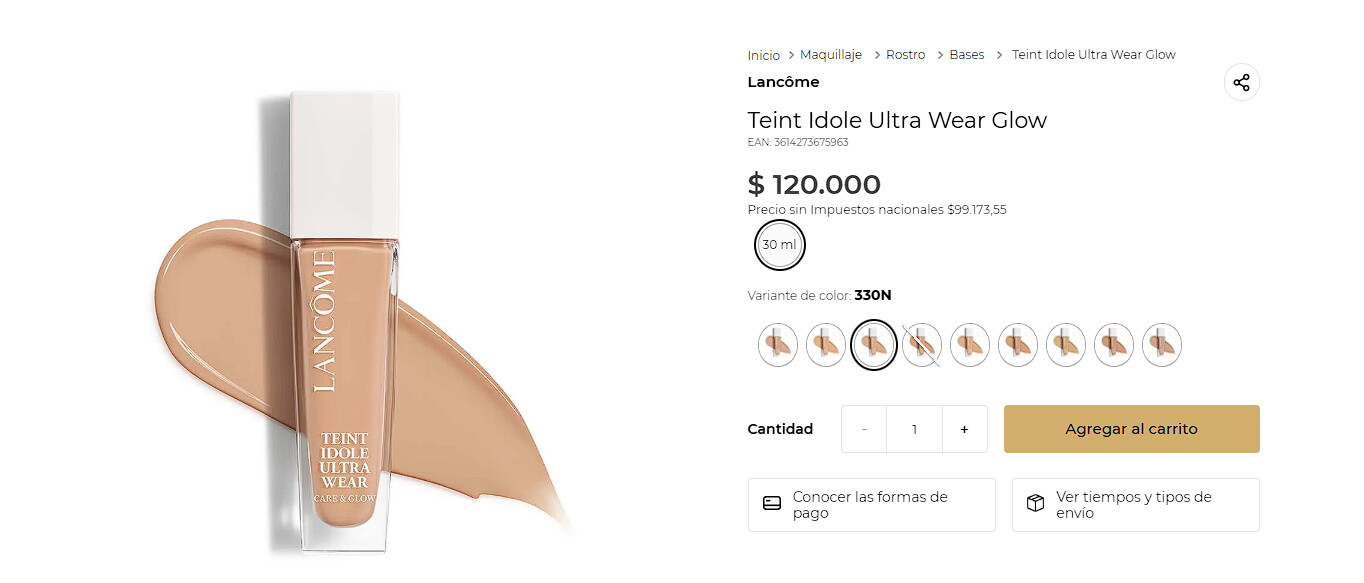Click the Lancôme foundation product image

(x=345, y=320)
